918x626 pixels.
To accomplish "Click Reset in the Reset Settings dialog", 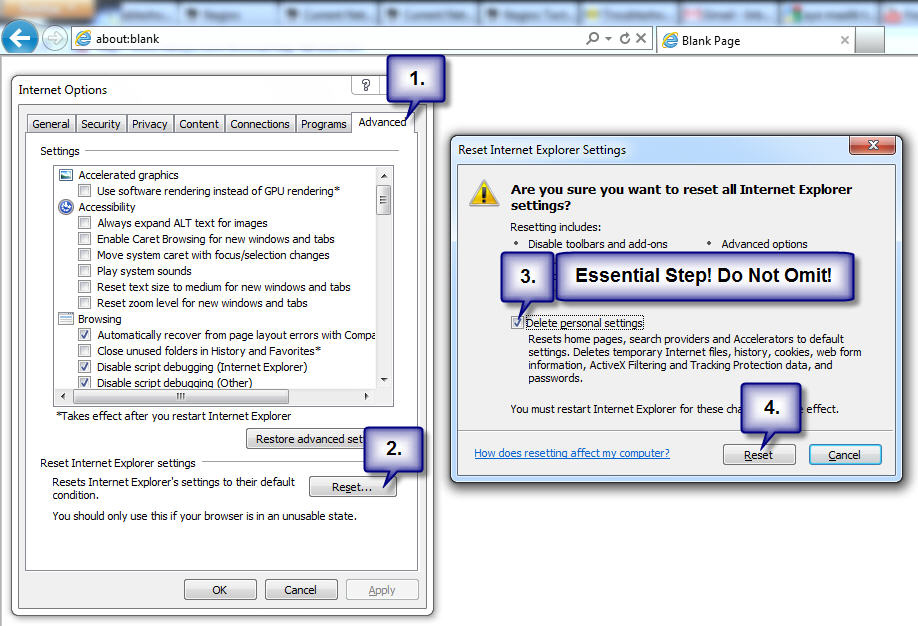I will [x=759, y=454].
